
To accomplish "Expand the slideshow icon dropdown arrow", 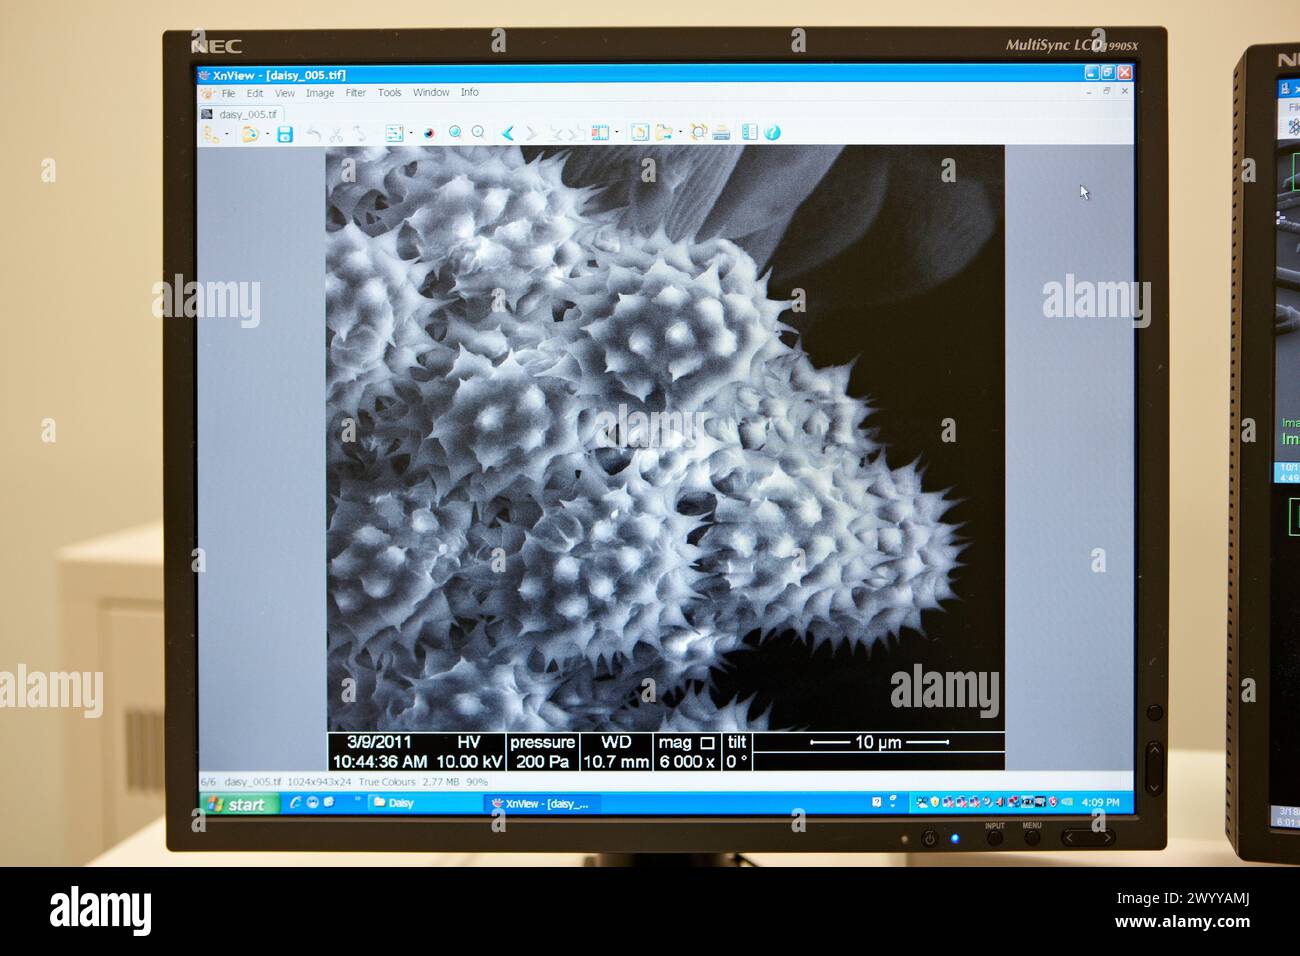I will (x=617, y=132).
